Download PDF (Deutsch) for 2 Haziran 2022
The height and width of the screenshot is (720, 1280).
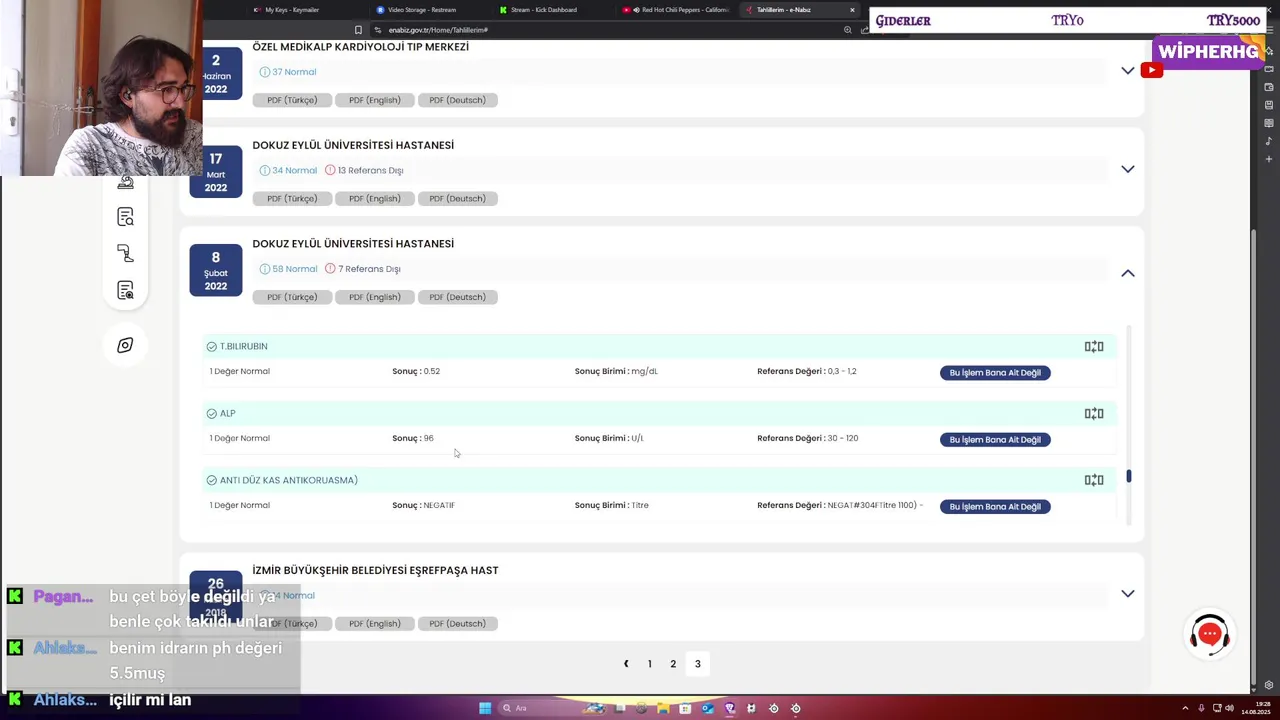tap(457, 100)
